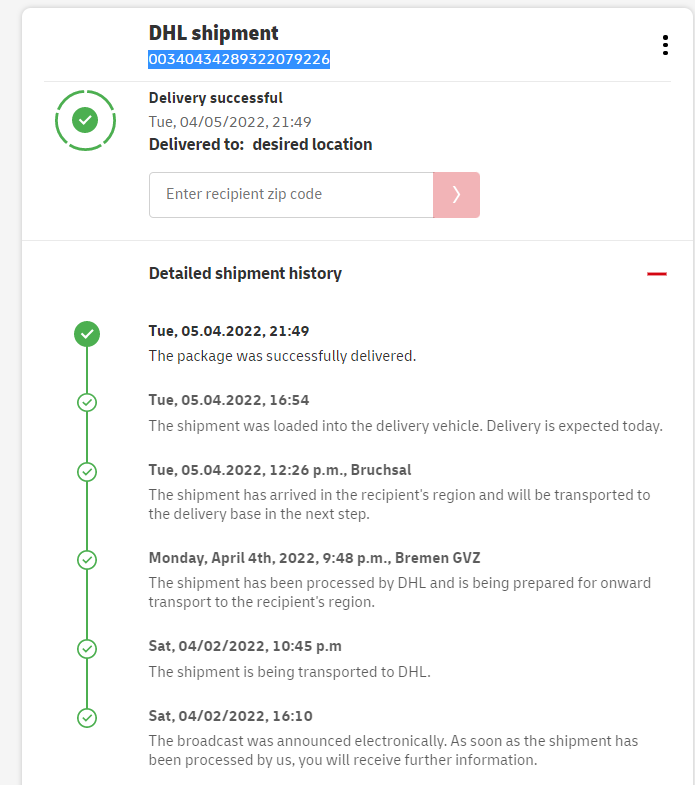Click the 10:45 p.m transport checkmark marker
Viewport: 695px width, 785px height.
pyautogui.click(x=87, y=648)
